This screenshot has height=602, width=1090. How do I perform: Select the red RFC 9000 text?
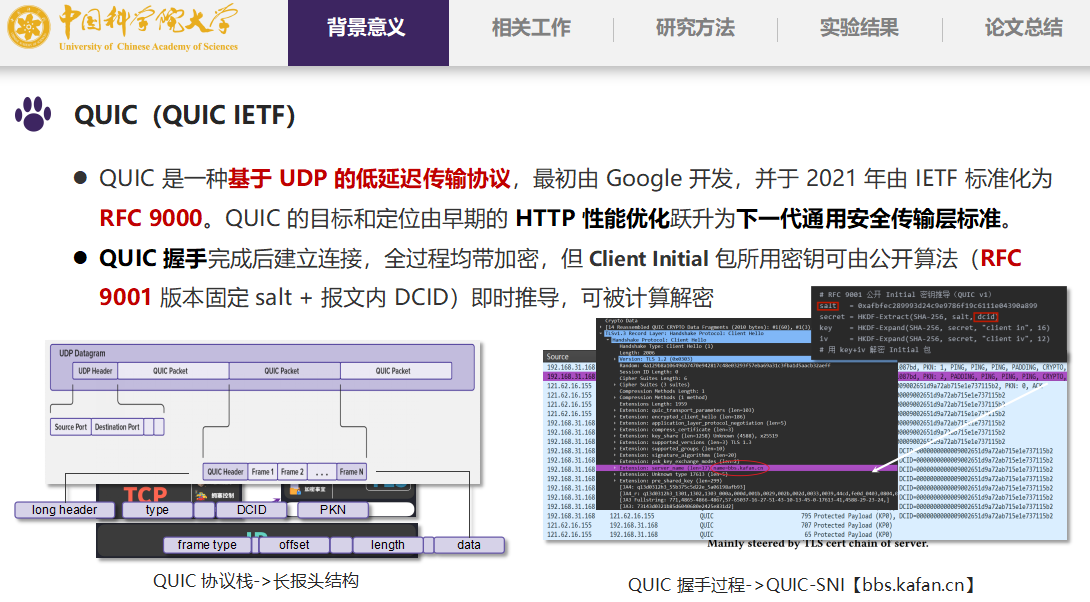click(x=151, y=218)
